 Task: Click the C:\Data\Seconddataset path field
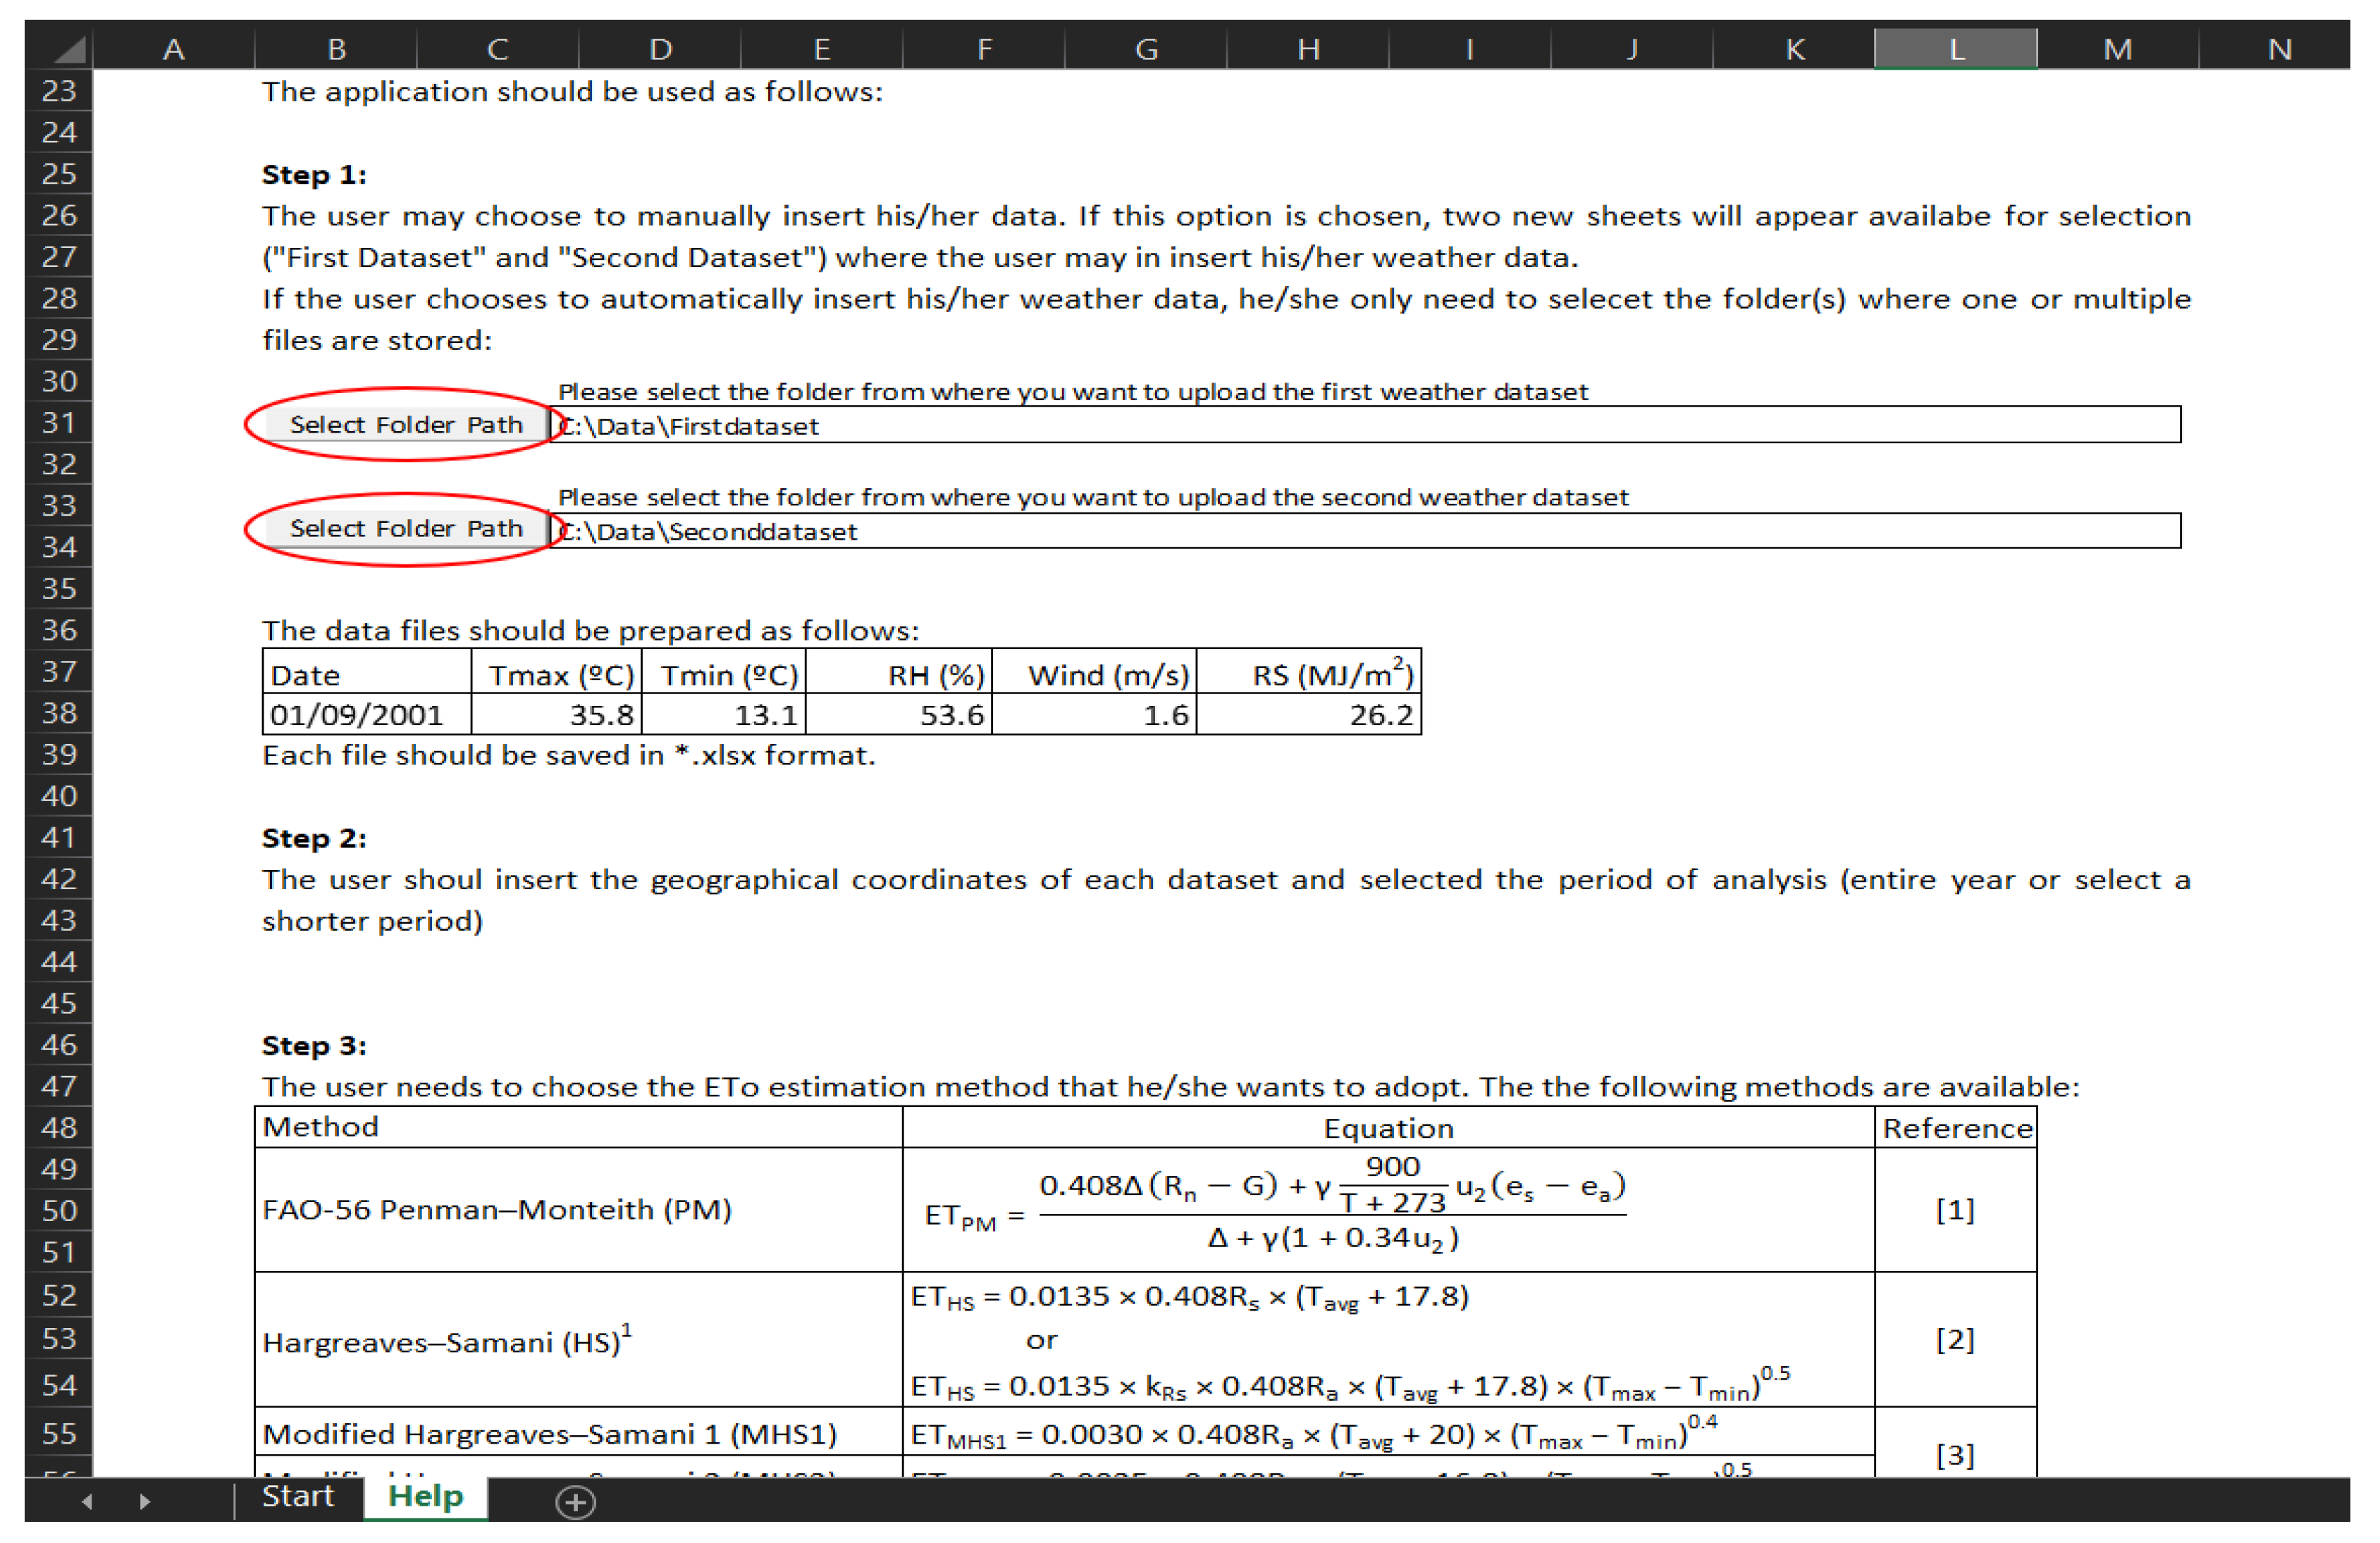pos(1366,530)
